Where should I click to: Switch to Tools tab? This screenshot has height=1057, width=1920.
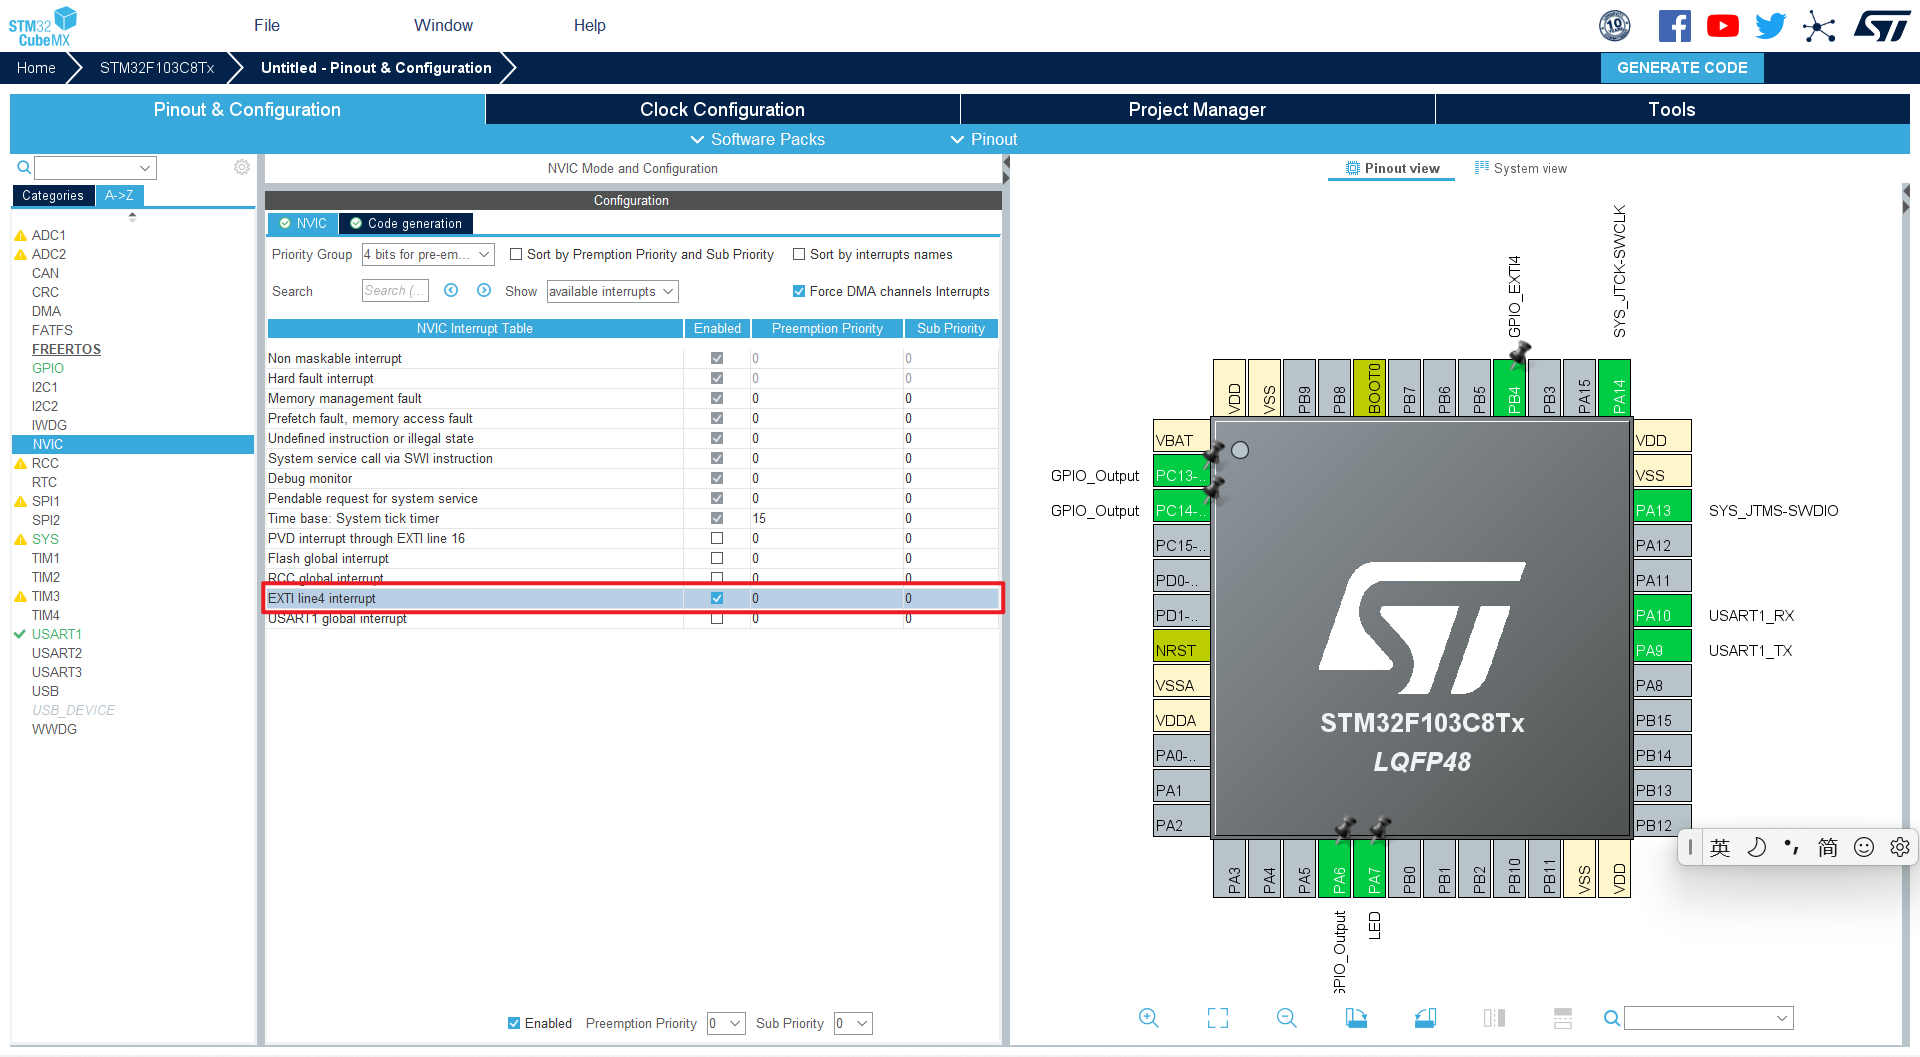(x=1672, y=109)
